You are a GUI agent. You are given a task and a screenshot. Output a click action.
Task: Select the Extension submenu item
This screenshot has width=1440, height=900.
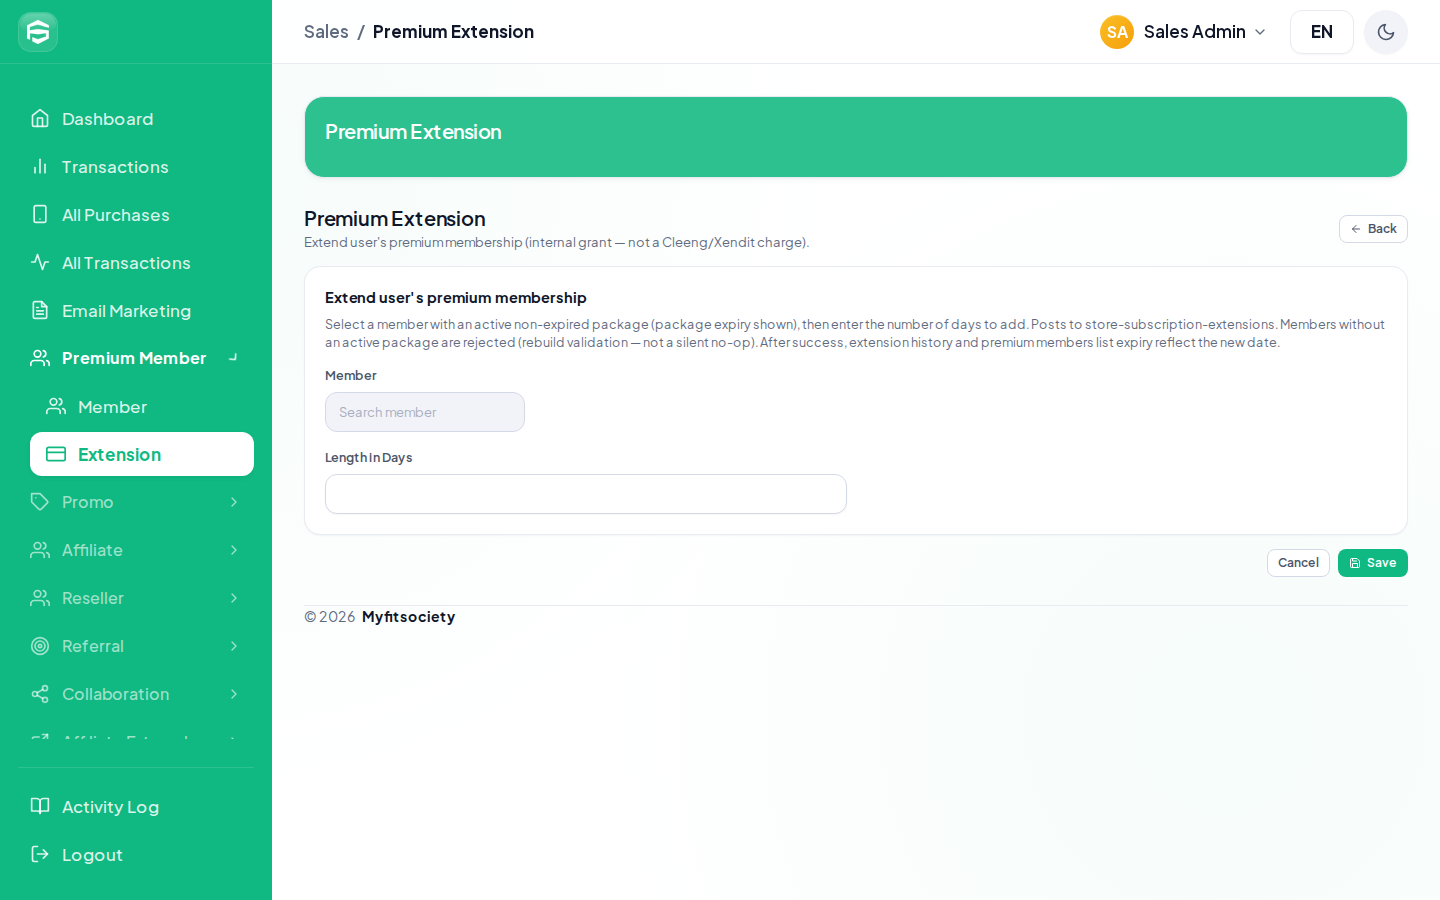(x=142, y=454)
